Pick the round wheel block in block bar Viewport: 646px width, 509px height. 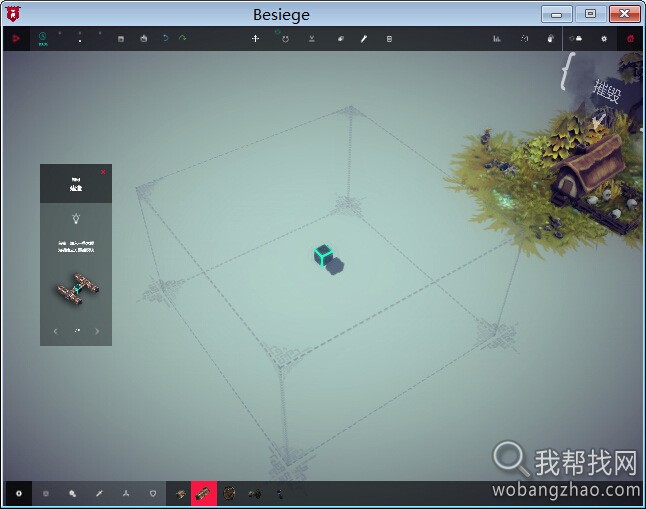(229, 493)
